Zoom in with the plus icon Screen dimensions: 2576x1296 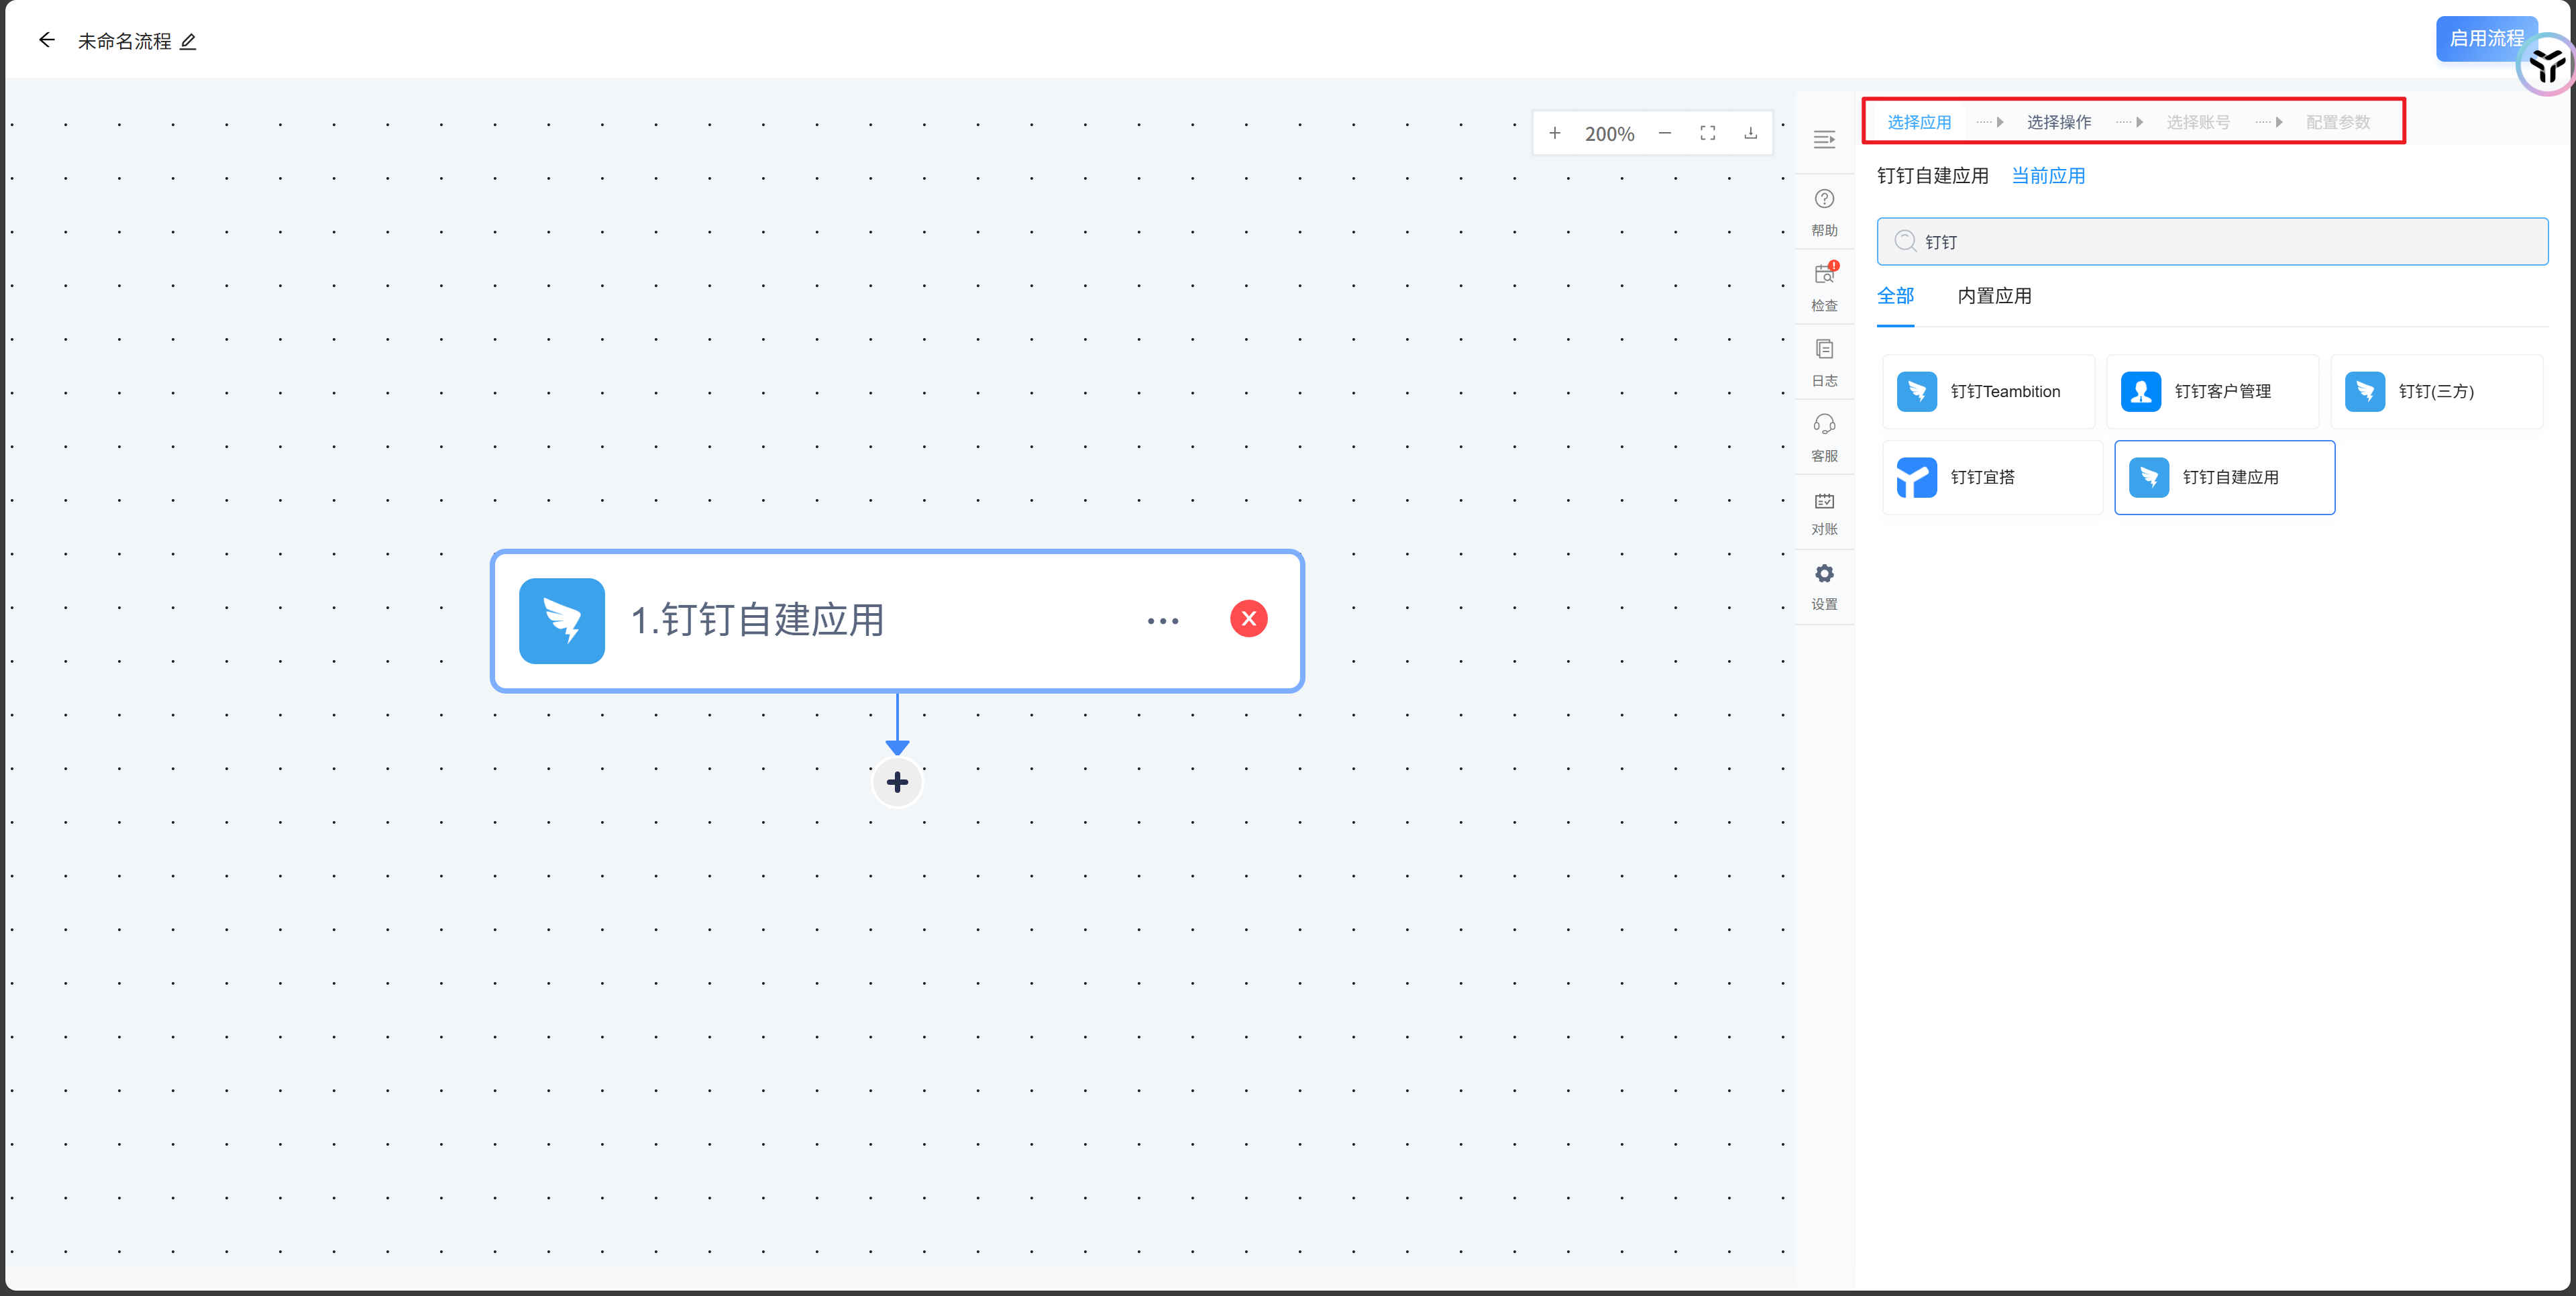coord(1554,133)
